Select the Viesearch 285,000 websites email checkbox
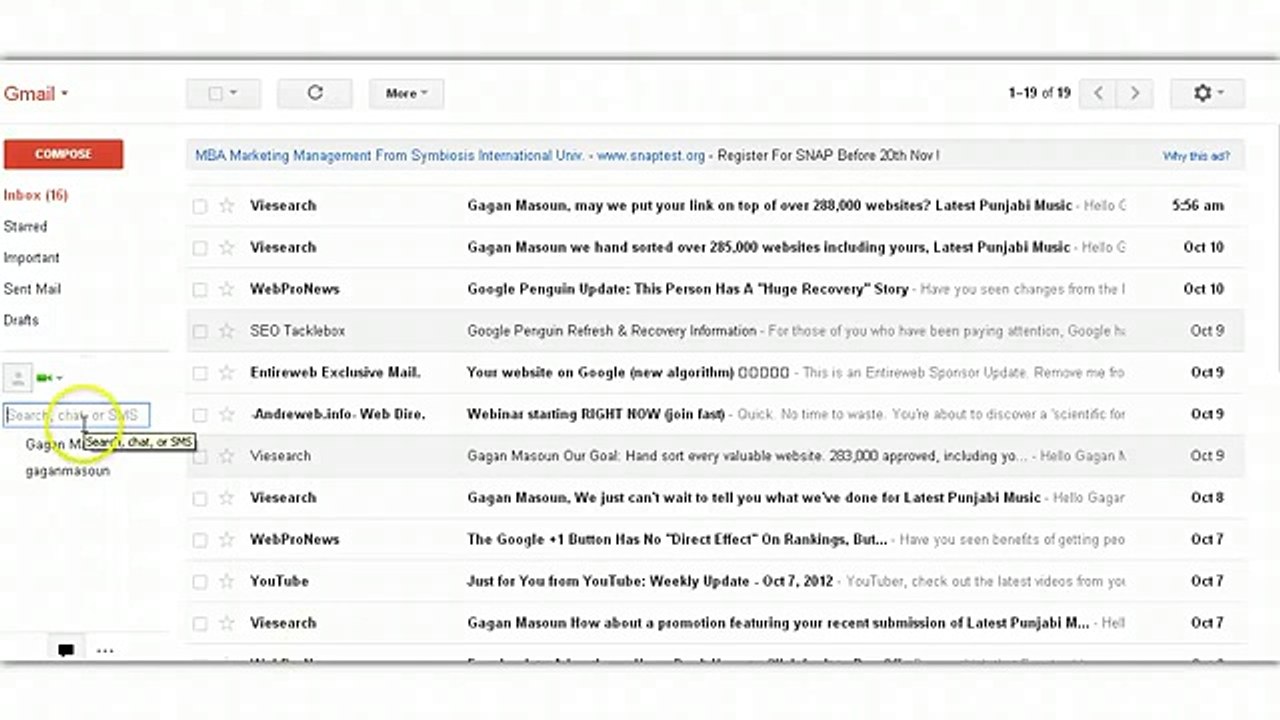Image resolution: width=1280 pixels, height=720 pixels. click(200, 247)
